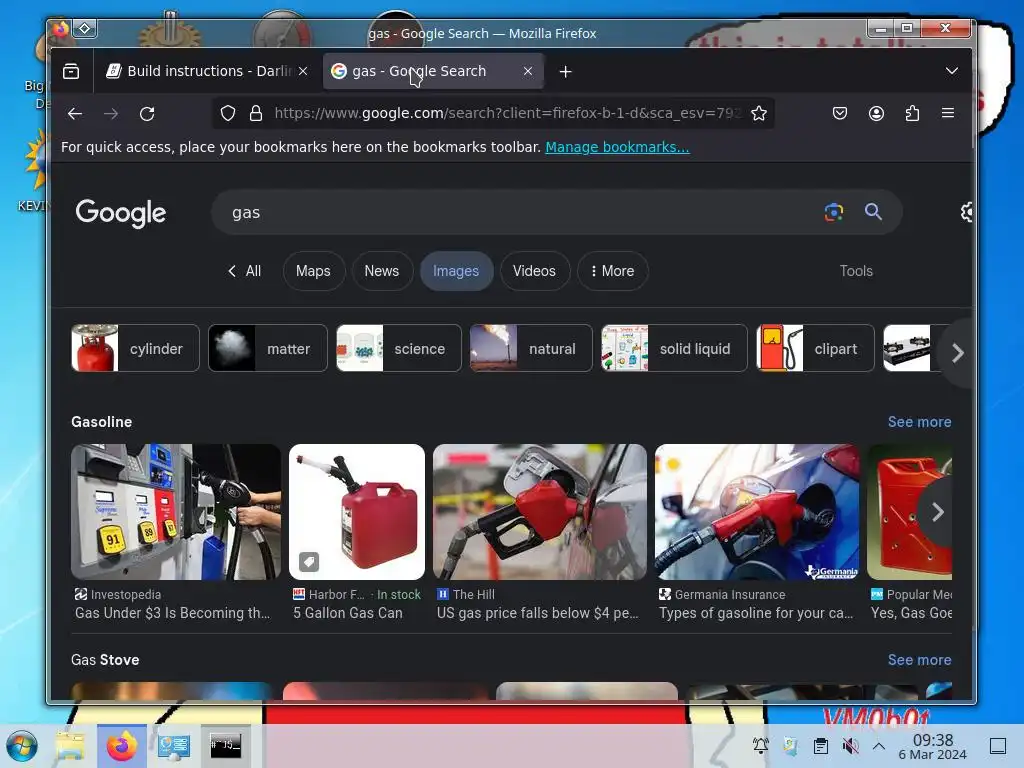
Task: Click the Google logo
Action: coord(121,213)
